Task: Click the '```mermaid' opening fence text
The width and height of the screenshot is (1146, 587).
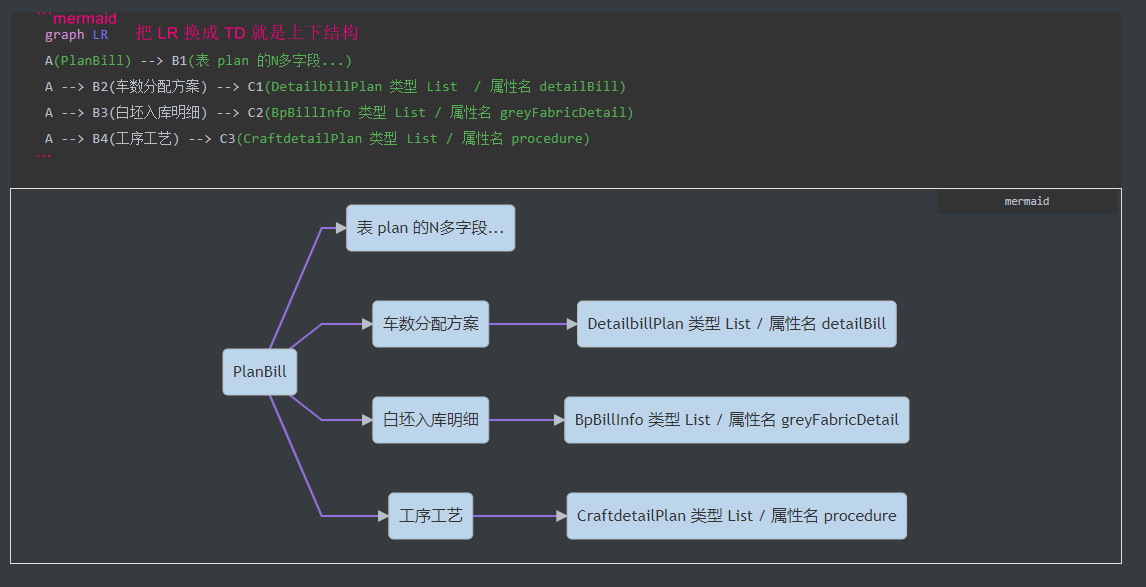Action: [77, 18]
